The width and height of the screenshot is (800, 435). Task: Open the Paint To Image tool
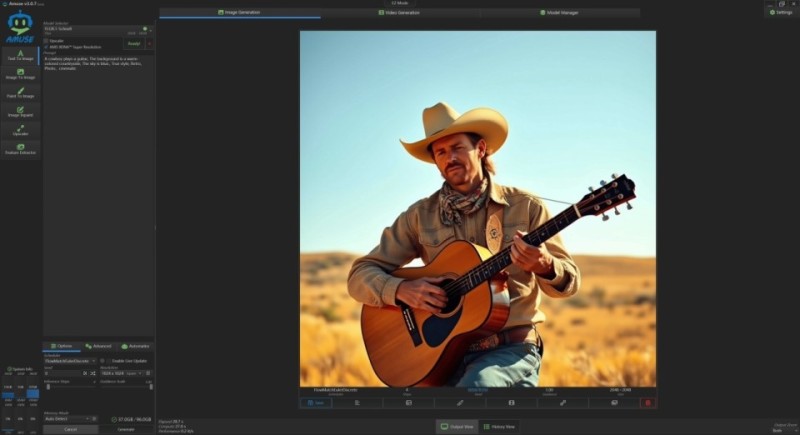[x=21, y=93]
